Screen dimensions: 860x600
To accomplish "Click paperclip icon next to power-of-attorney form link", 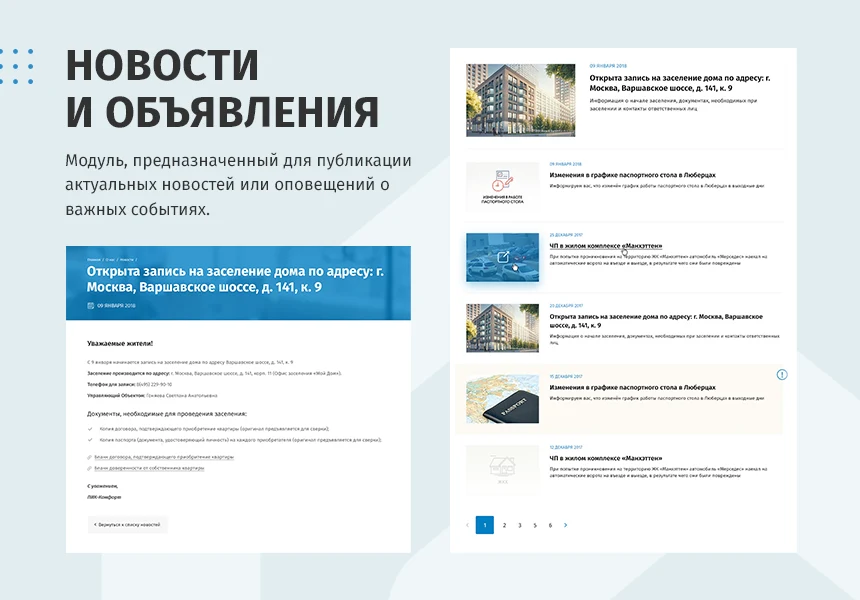I will (89, 468).
